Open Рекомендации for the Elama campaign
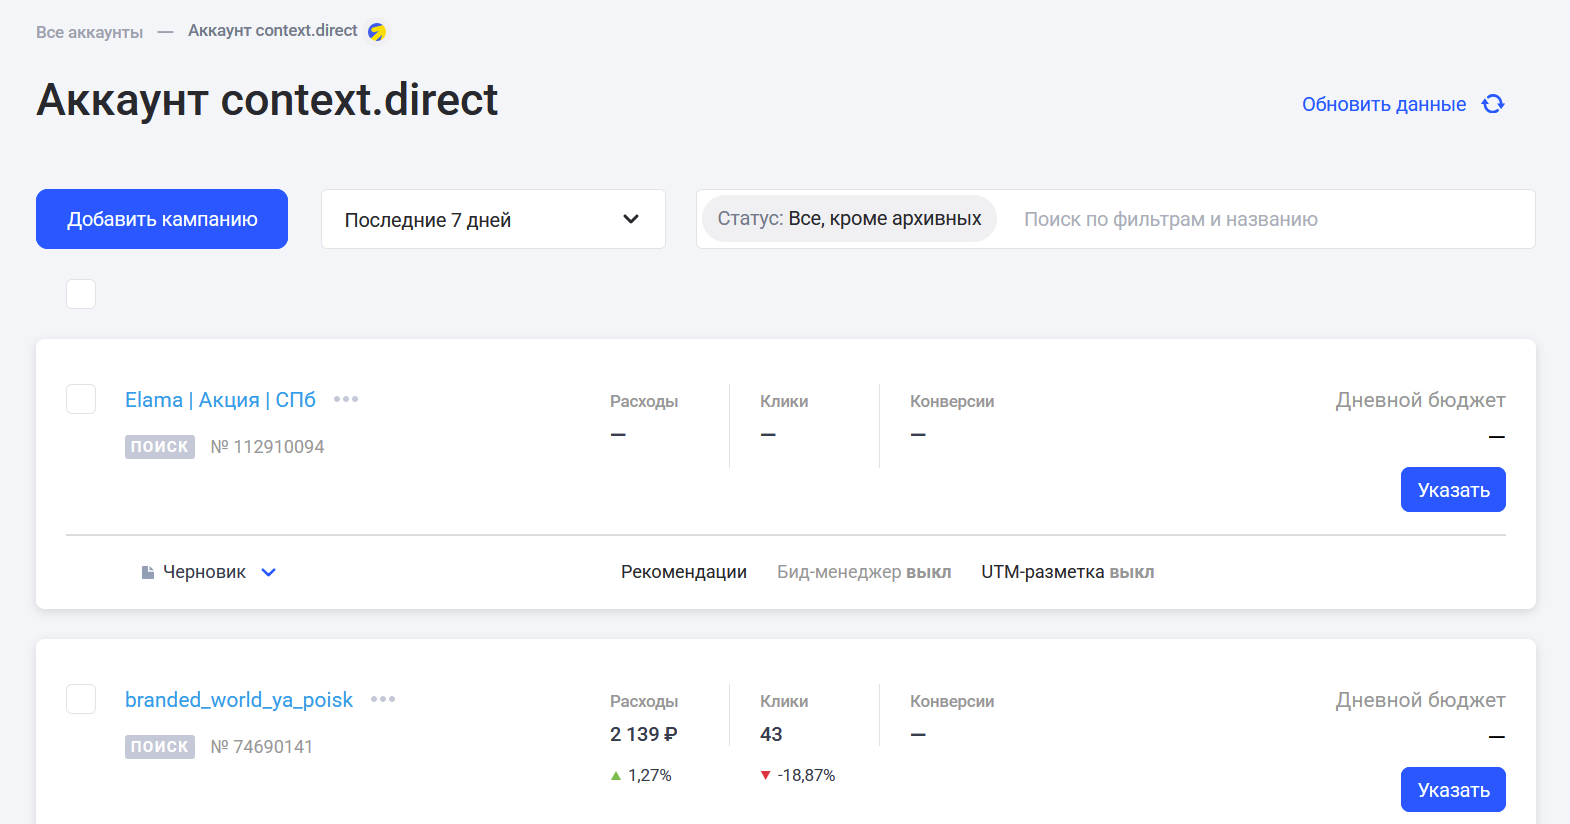The width and height of the screenshot is (1570, 824). [x=683, y=572]
